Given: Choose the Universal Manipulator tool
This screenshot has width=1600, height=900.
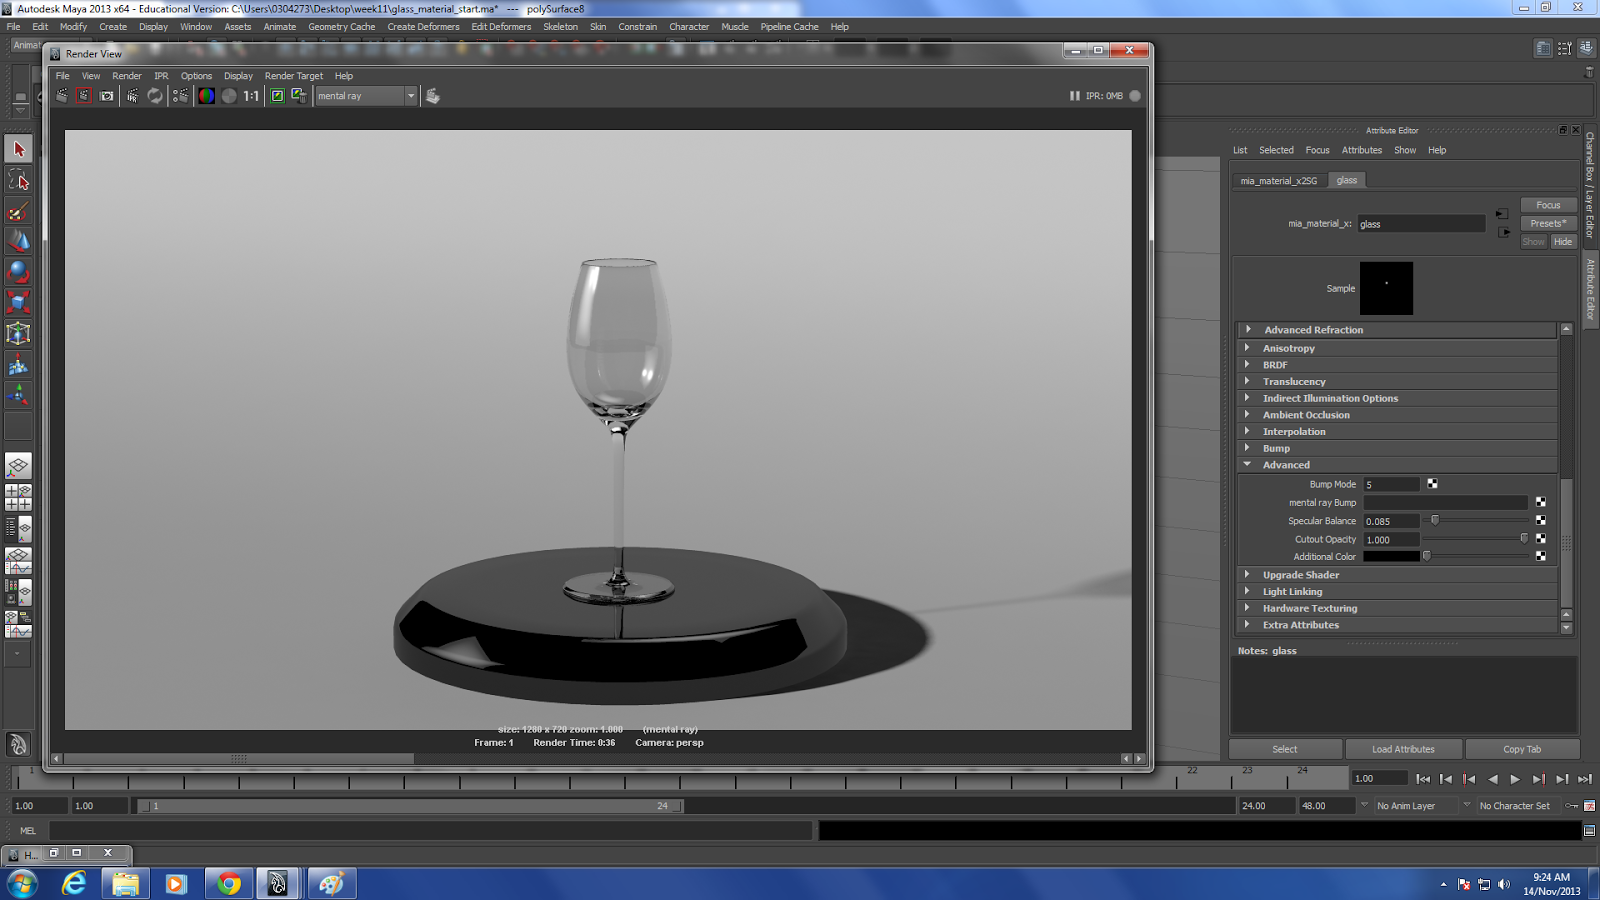Looking at the screenshot, I should point(18,333).
